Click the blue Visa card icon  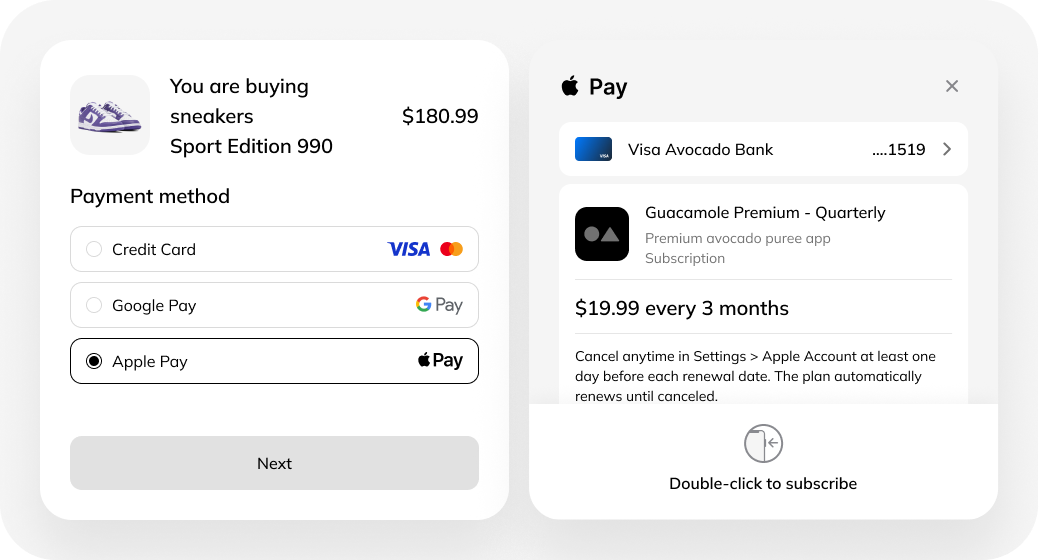pyautogui.click(x=593, y=150)
